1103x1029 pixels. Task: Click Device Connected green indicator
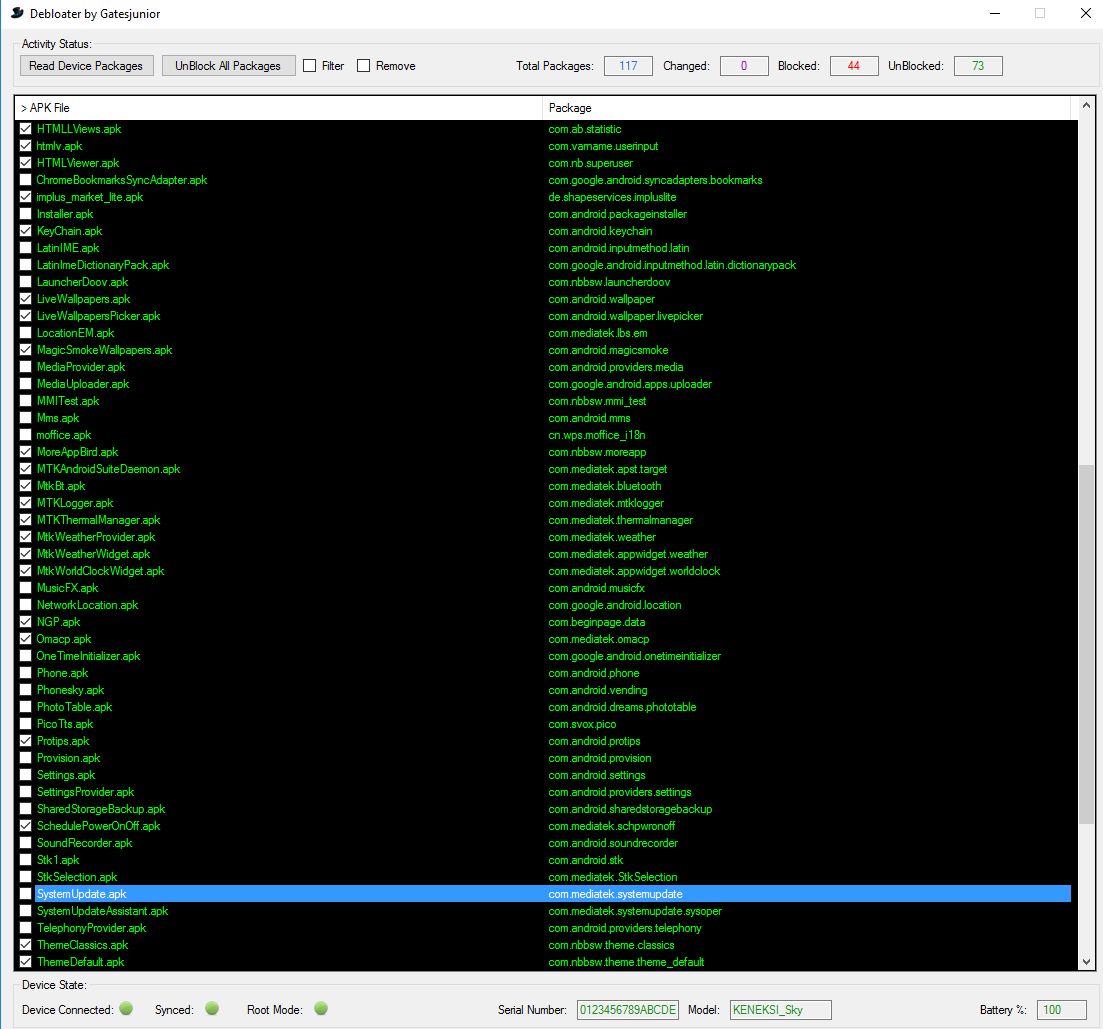tap(126, 1009)
